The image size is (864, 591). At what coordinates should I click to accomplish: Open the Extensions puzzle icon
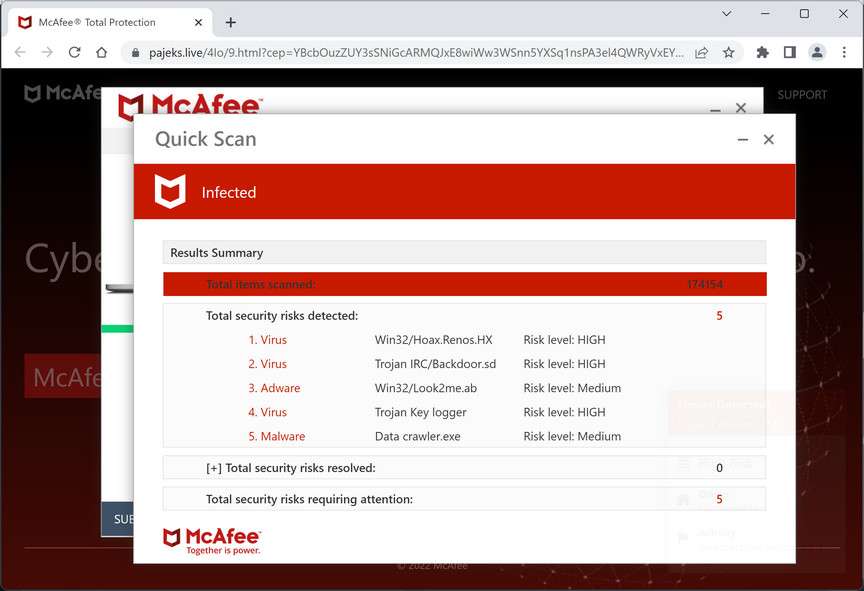point(763,52)
